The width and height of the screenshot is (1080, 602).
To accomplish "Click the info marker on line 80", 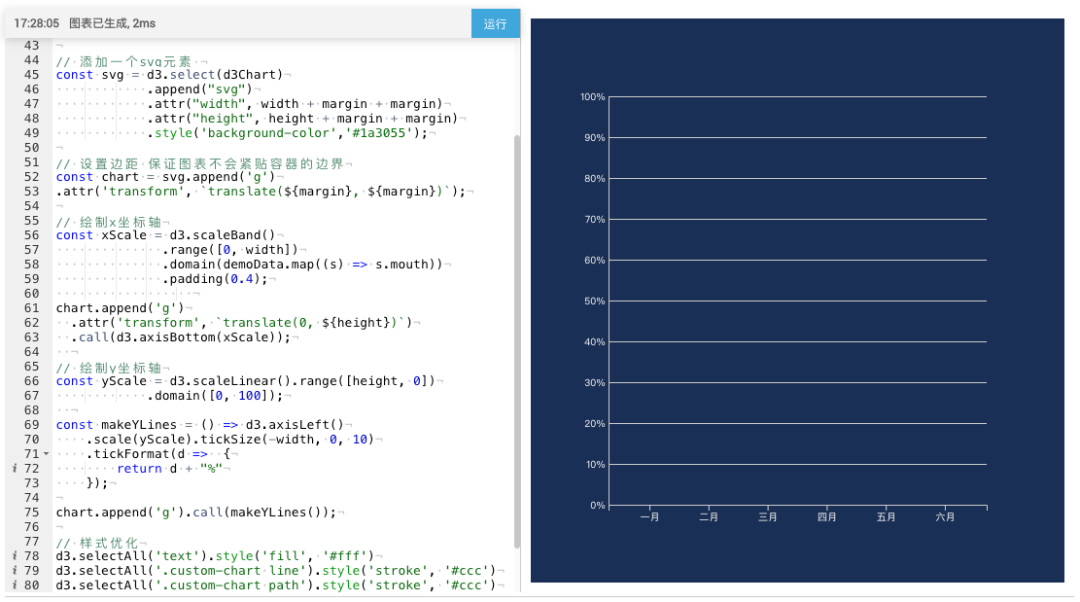I will 14,585.
